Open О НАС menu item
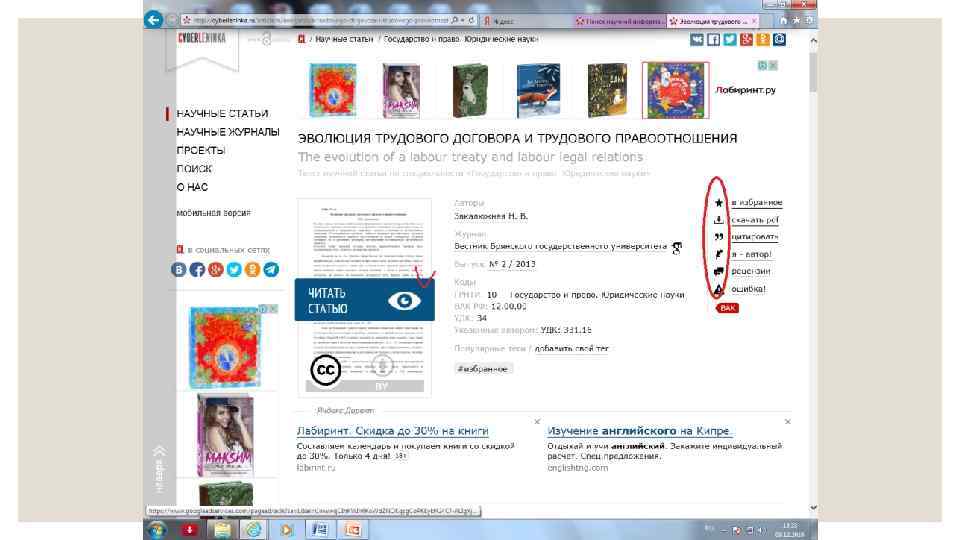The width and height of the screenshot is (960, 540). click(192, 187)
